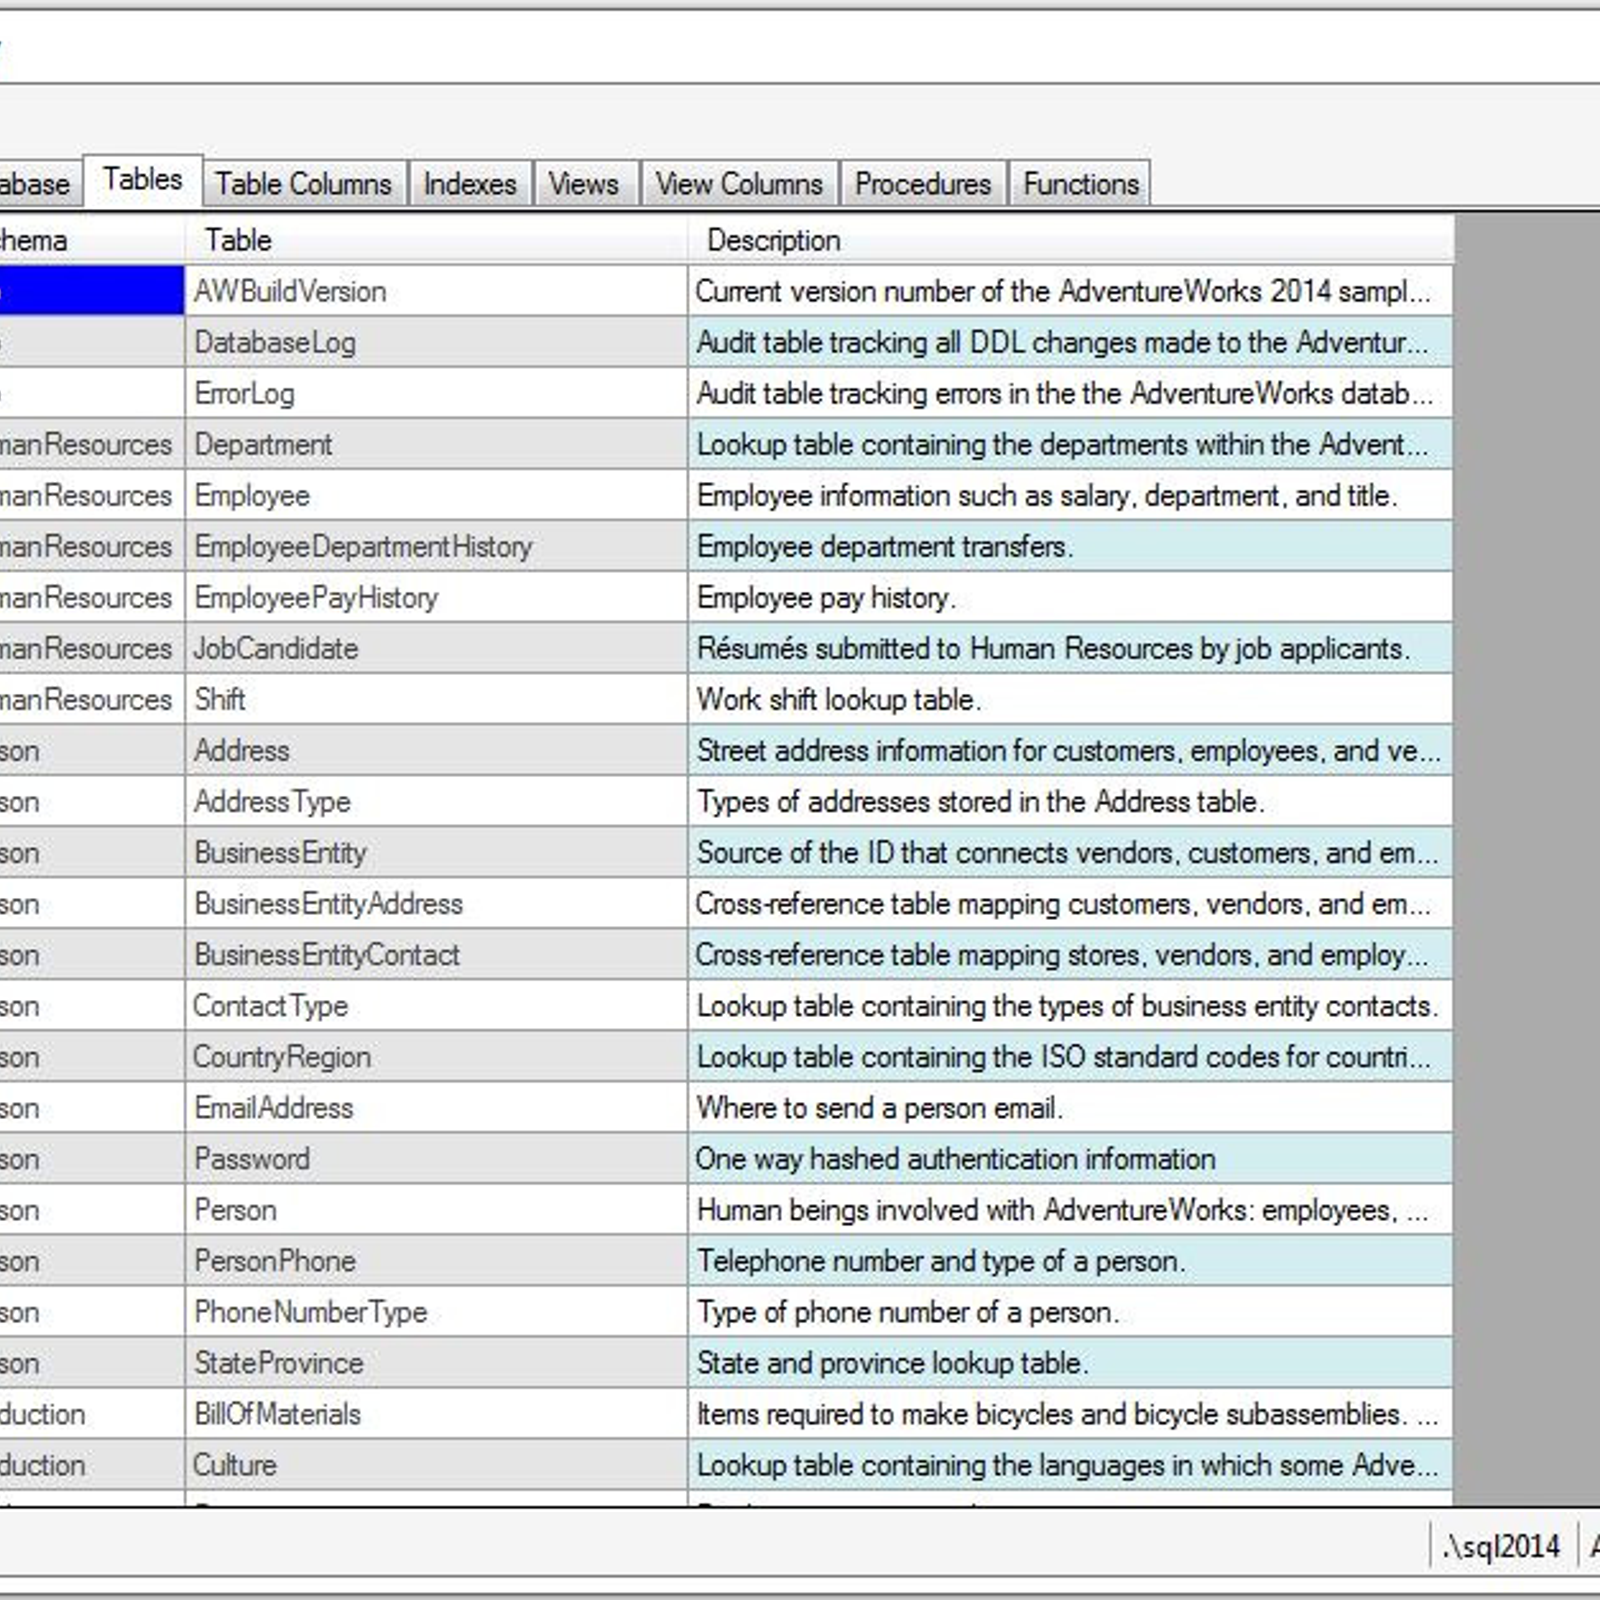Select the JobCandidate table cell

click(436, 648)
